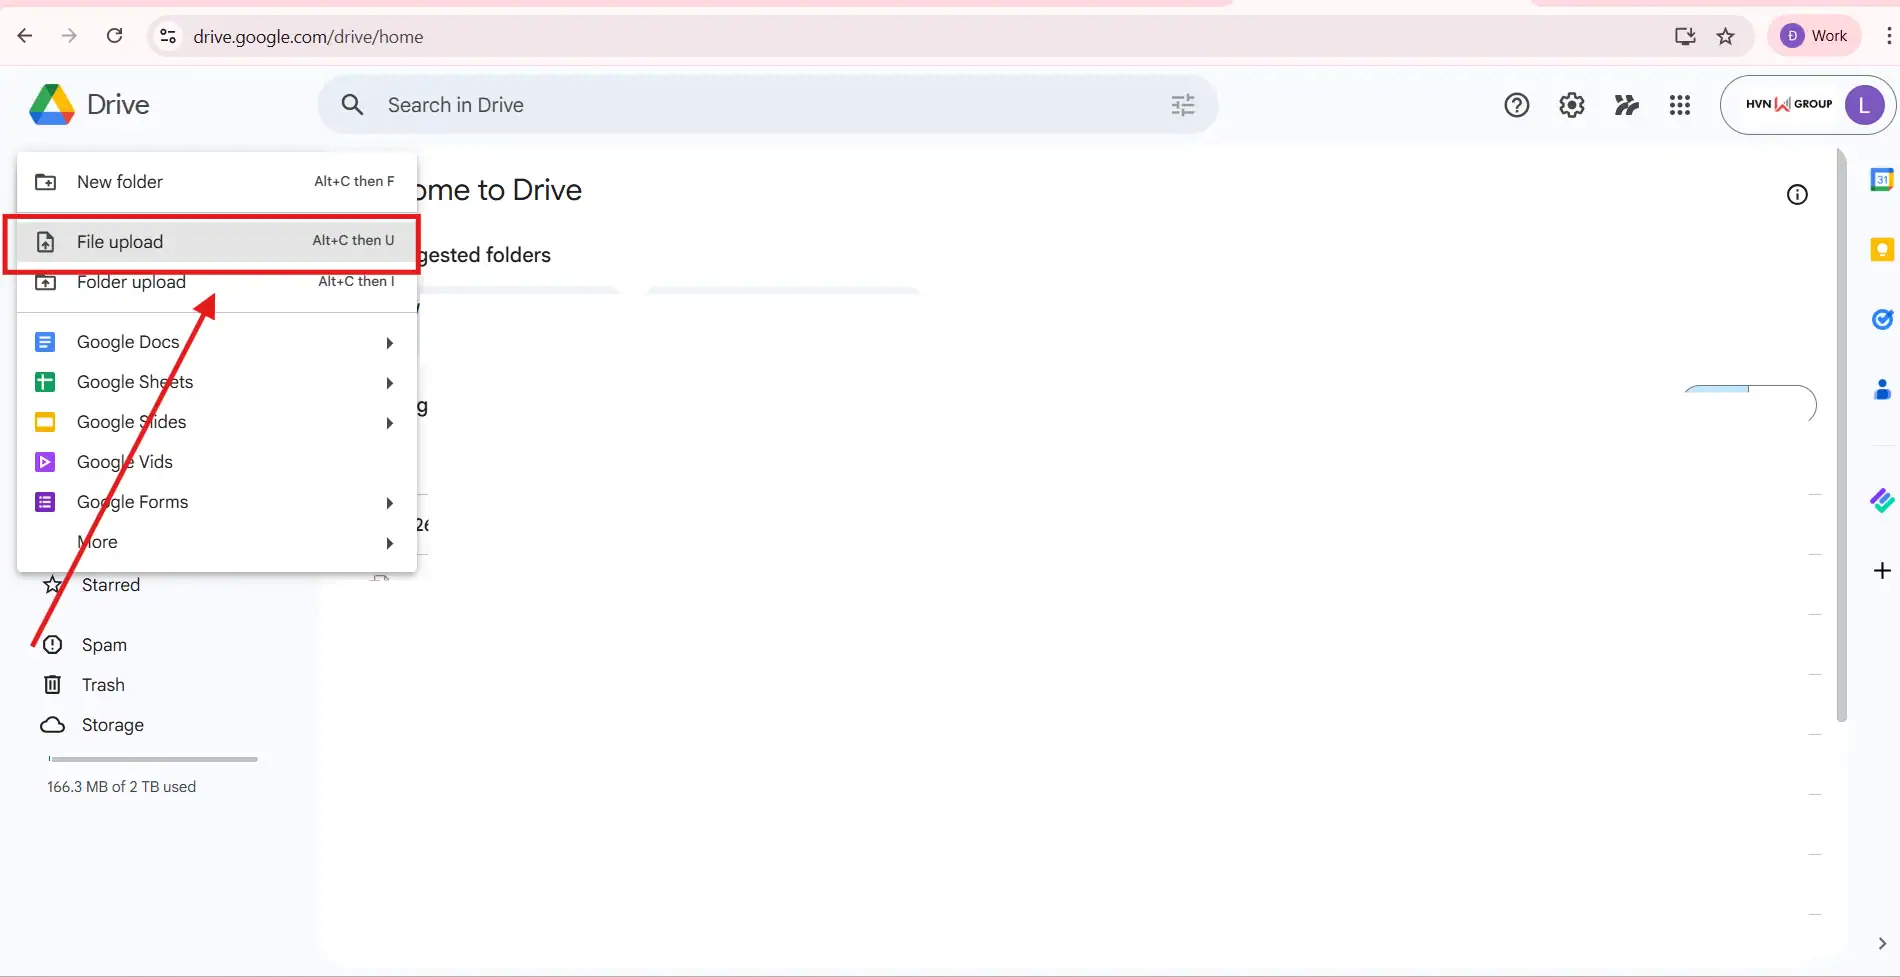Open search options filter in the search bar

pyautogui.click(x=1181, y=104)
